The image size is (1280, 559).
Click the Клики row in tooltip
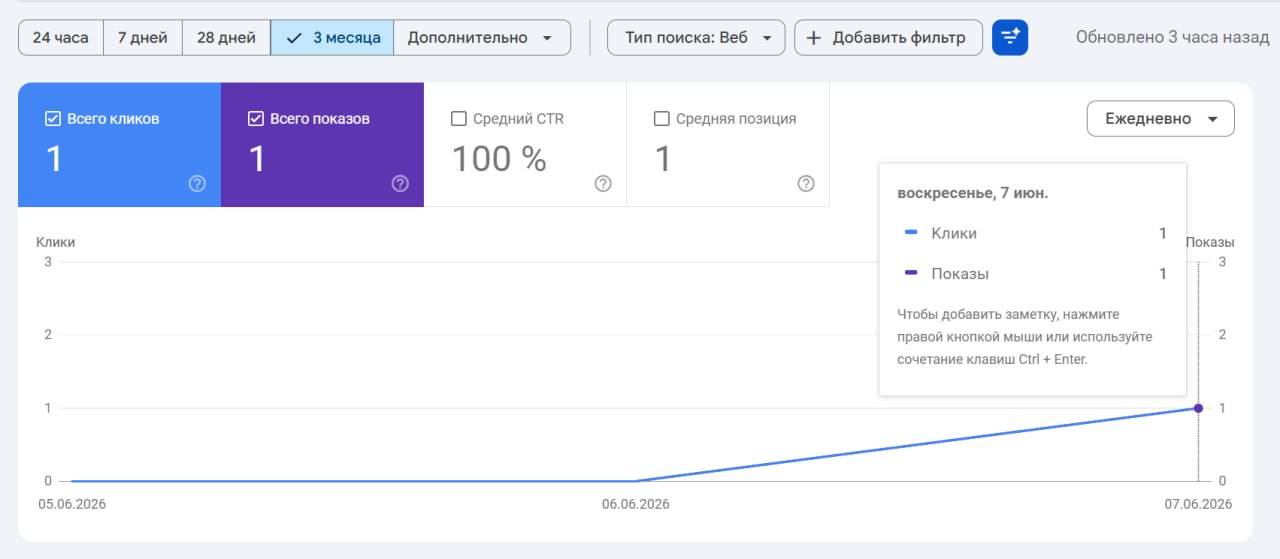coord(1034,233)
